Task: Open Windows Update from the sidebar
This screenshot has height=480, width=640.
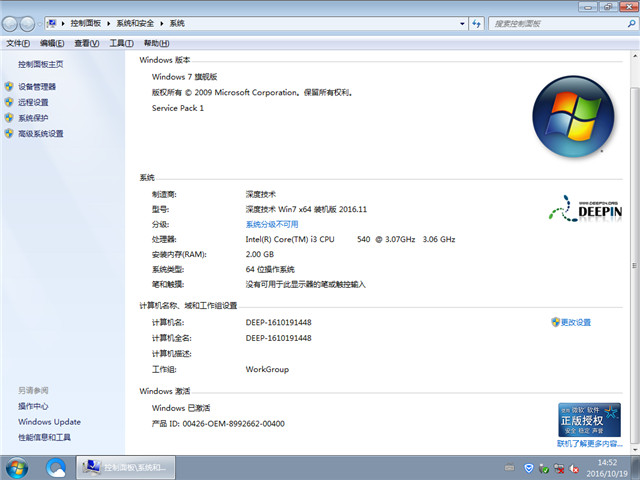Action: [49, 422]
